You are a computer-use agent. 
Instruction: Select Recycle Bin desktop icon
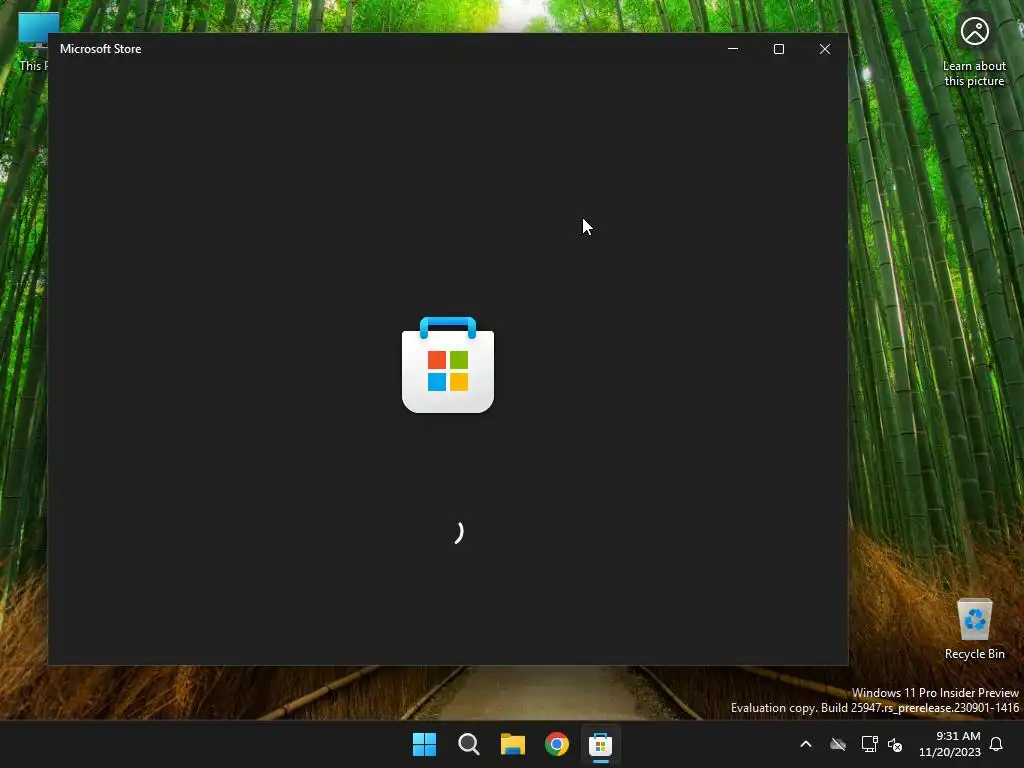click(974, 628)
